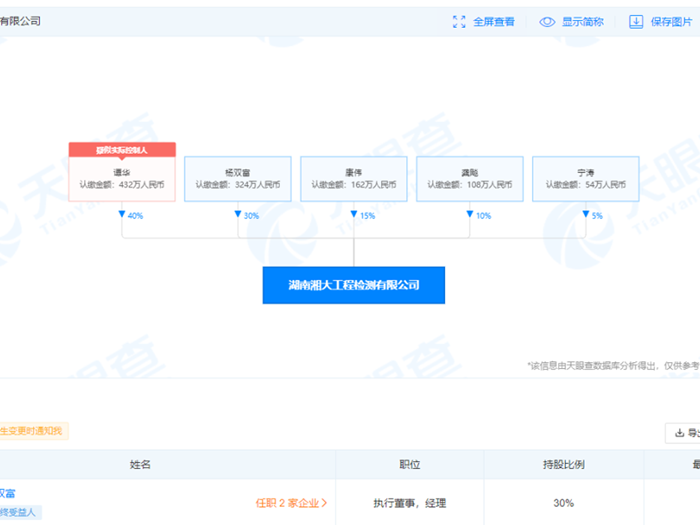
Task: Click the 保存图片 text label
Action: pyautogui.click(x=671, y=21)
